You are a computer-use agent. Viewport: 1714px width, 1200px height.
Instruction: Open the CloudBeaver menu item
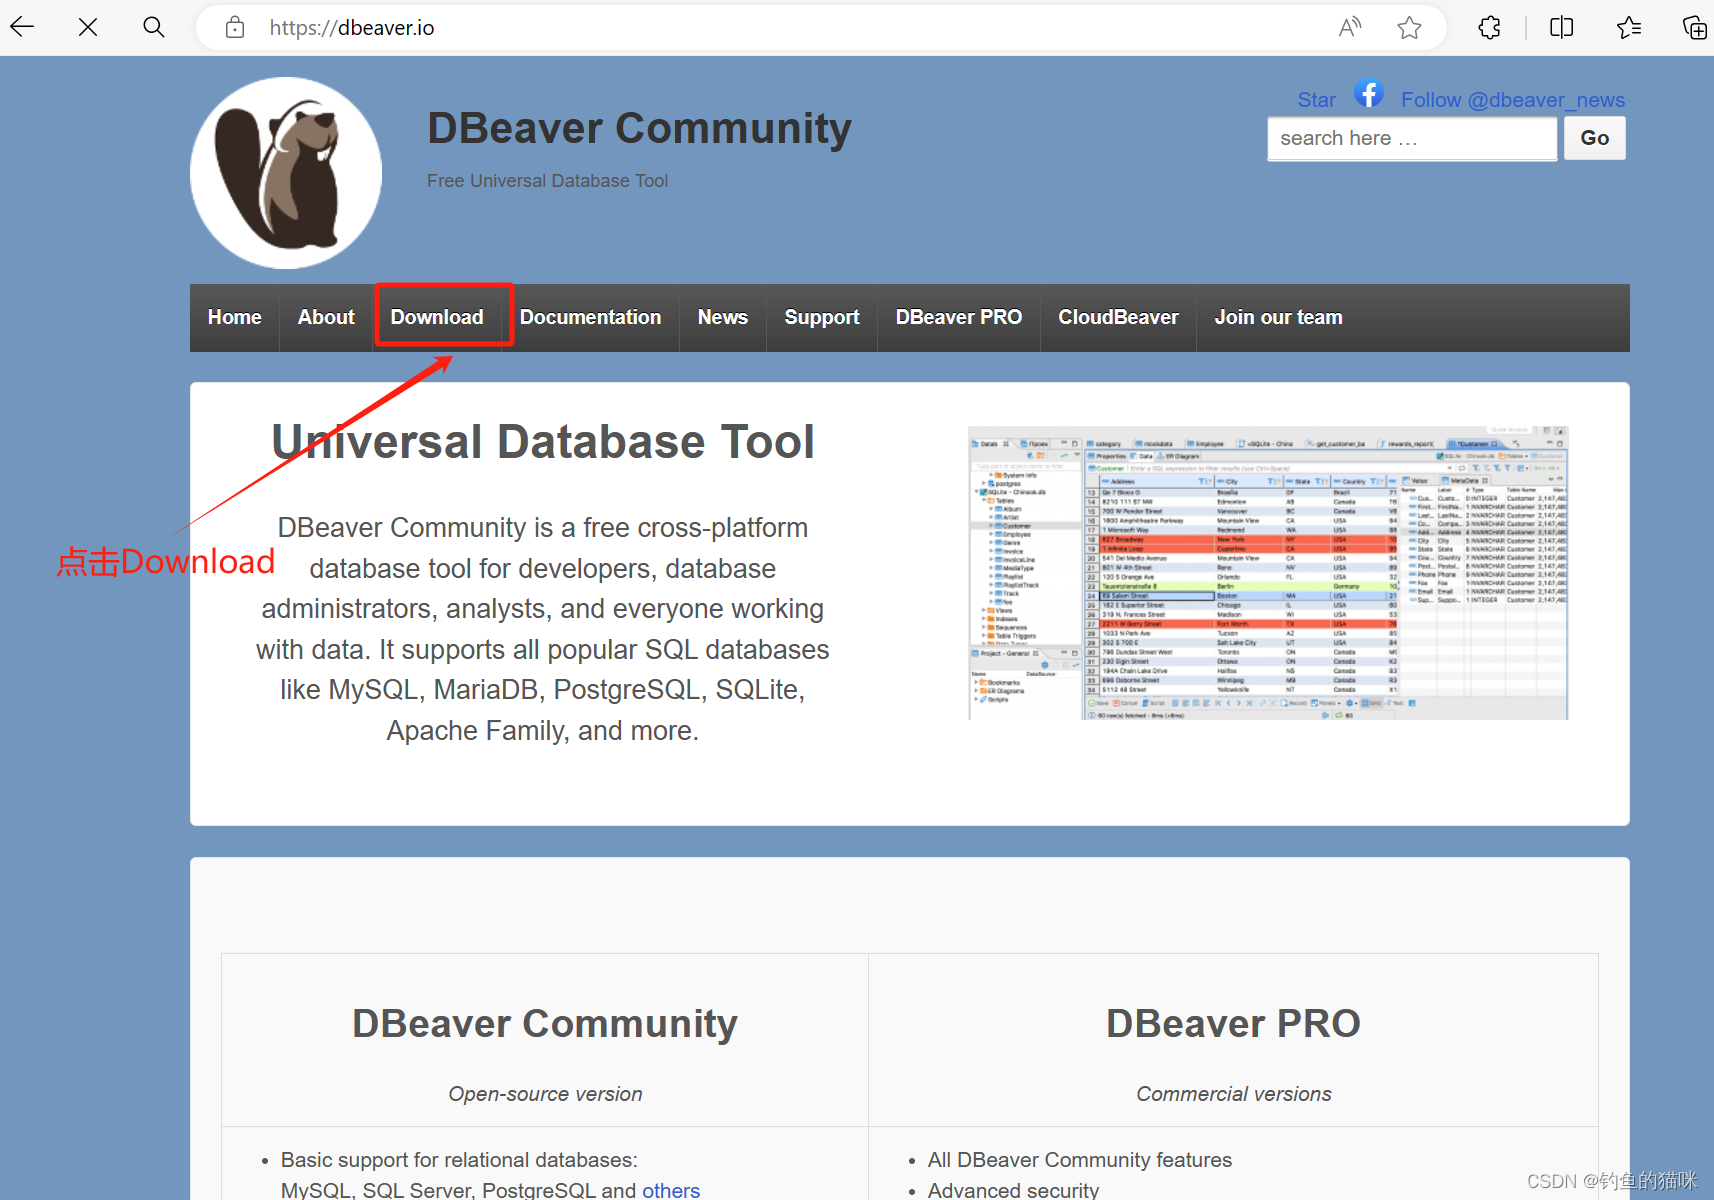click(1119, 317)
